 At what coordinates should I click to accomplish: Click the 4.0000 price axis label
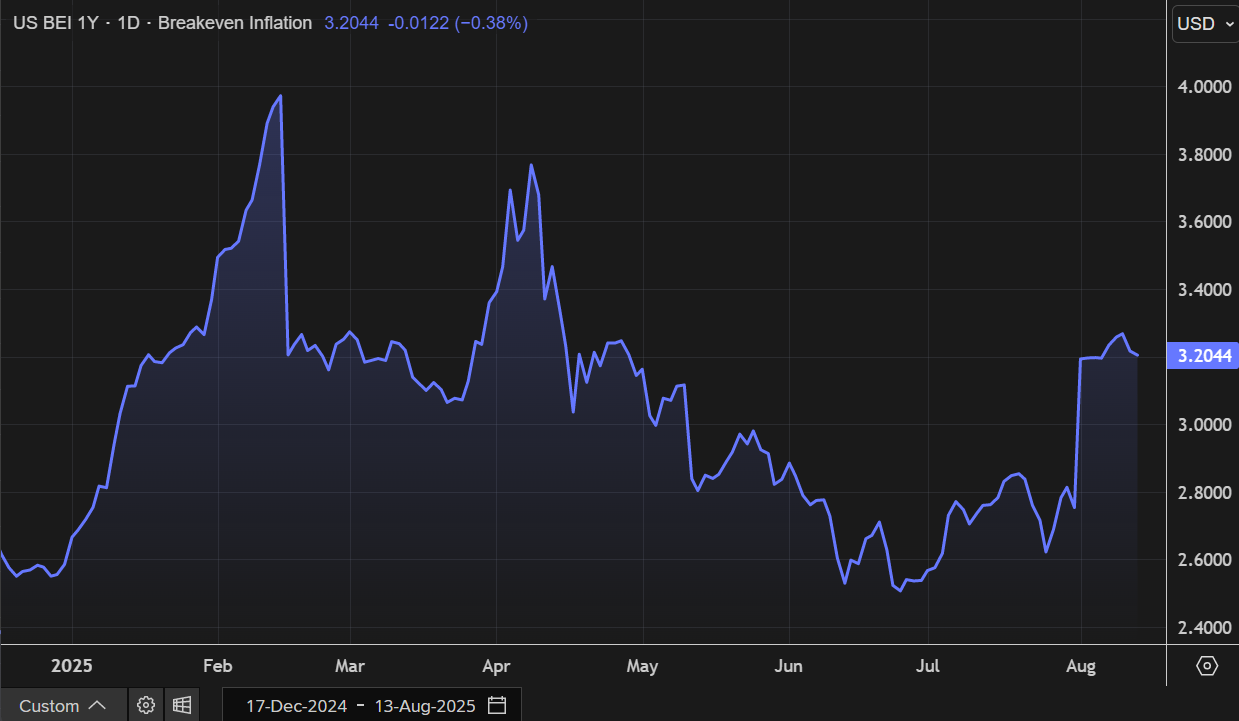[1203, 87]
